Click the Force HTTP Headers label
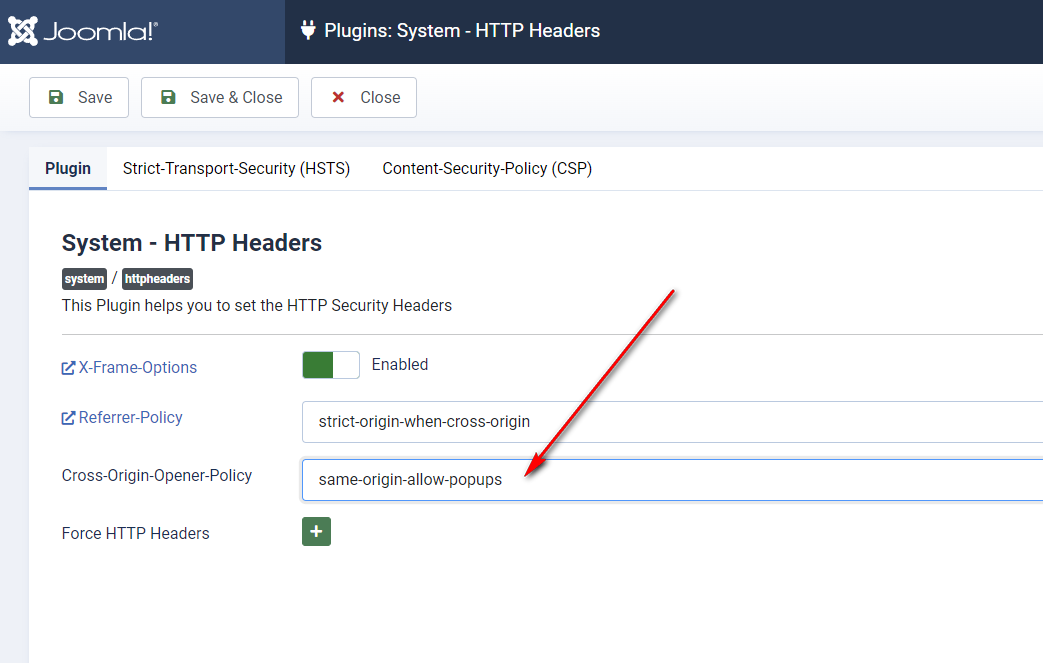This screenshot has height=663, width=1043. [x=136, y=533]
